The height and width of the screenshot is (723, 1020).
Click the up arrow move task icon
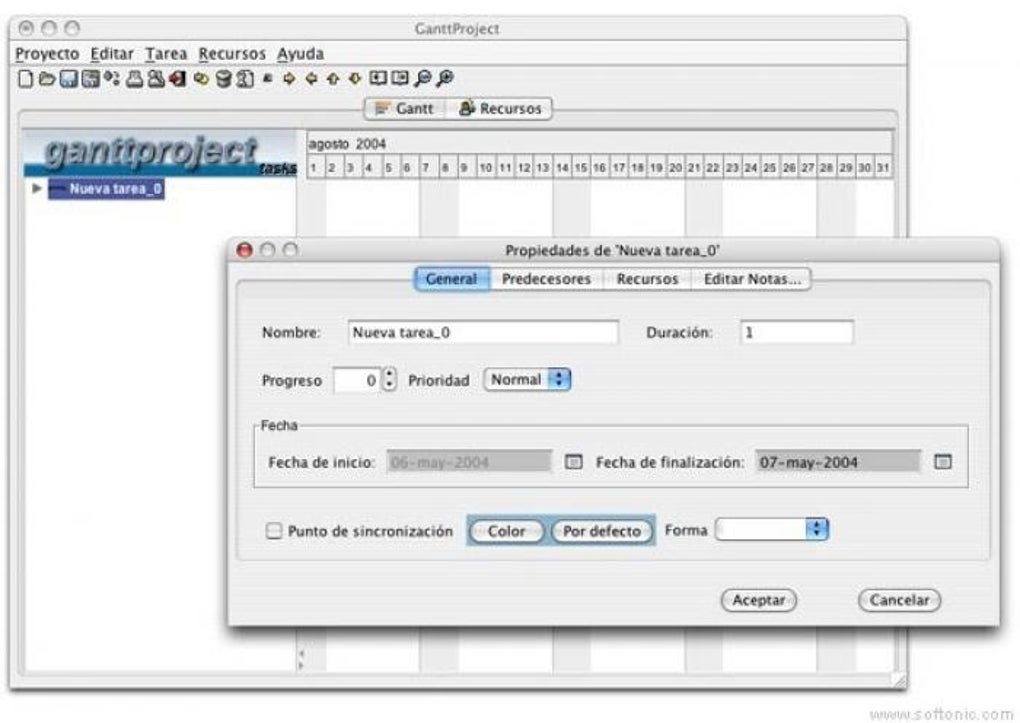[333, 79]
